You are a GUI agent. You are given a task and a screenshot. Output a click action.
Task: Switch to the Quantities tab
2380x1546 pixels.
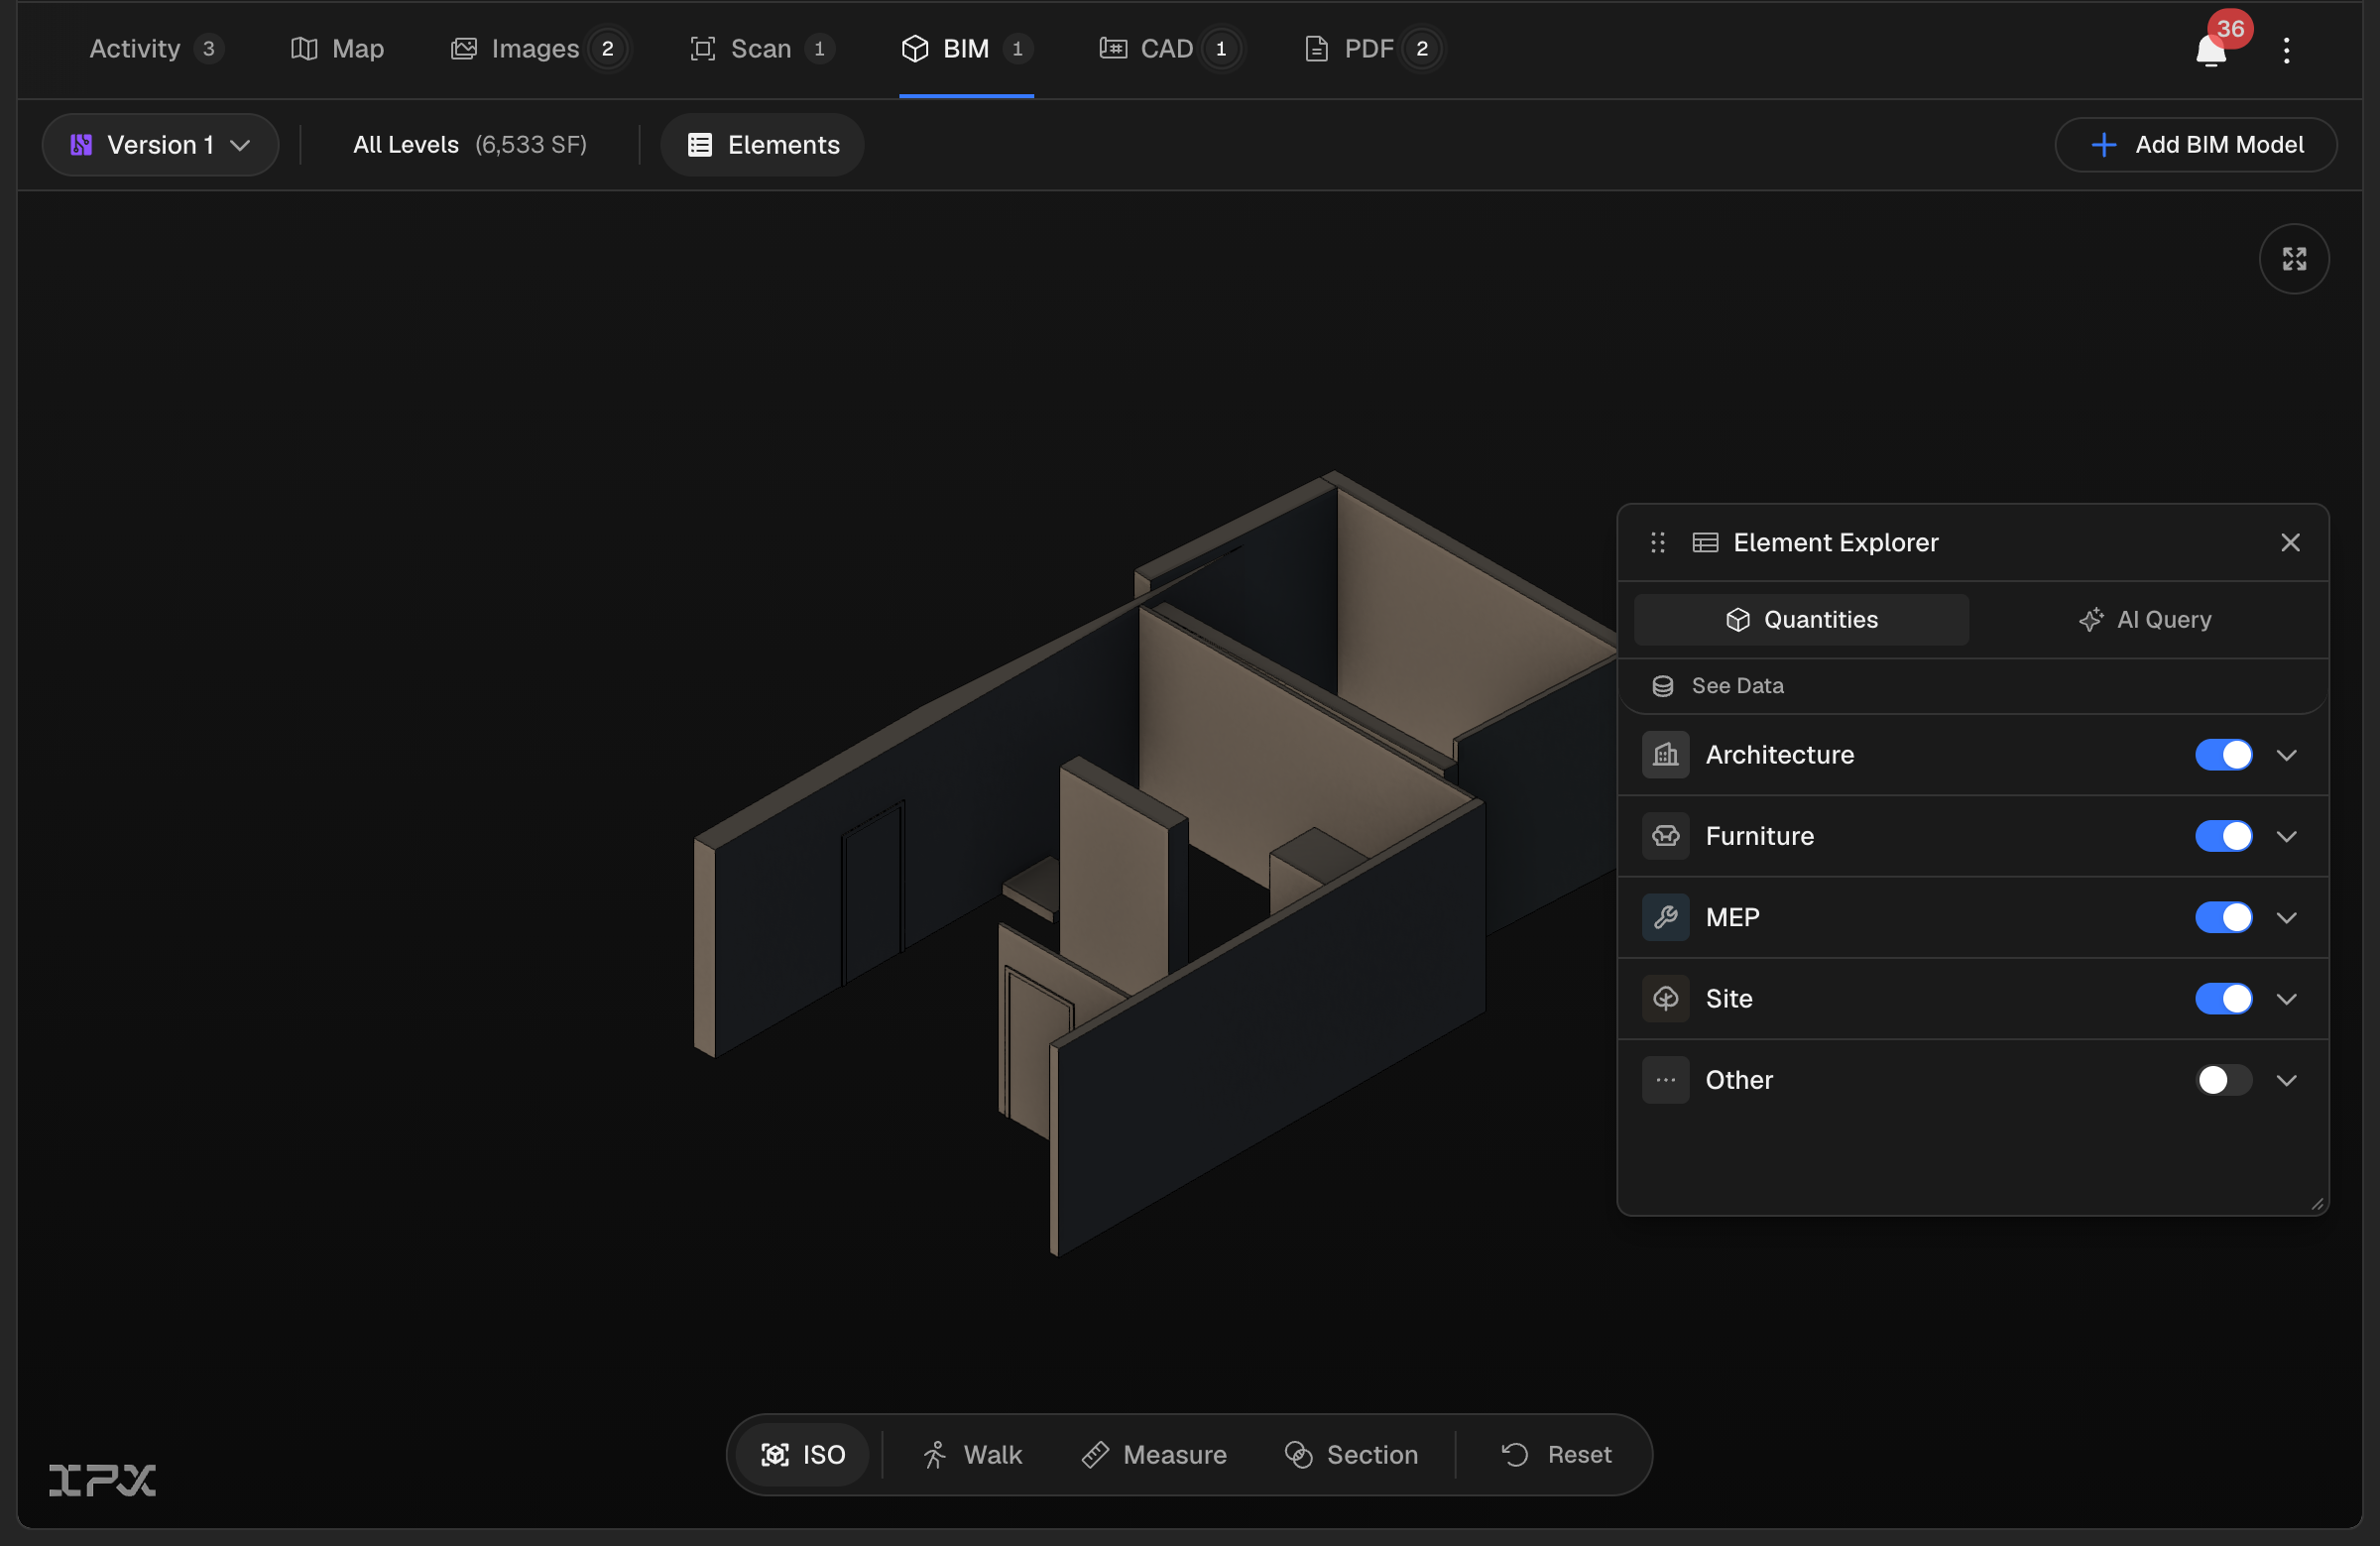coord(1801,620)
